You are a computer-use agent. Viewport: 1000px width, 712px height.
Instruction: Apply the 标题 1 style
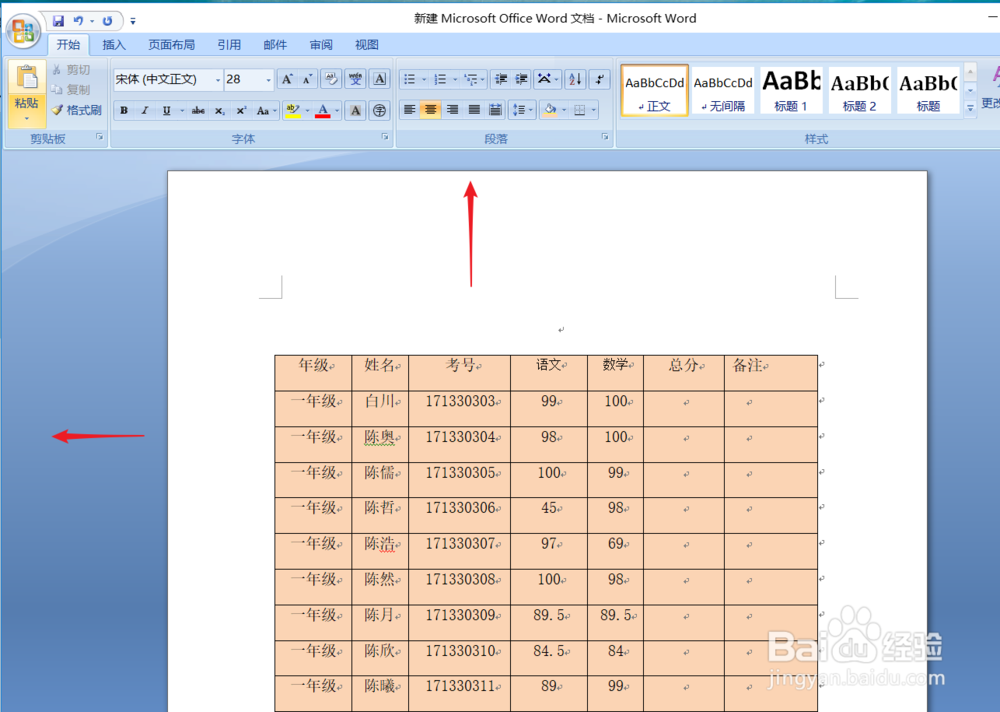click(x=791, y=90)
